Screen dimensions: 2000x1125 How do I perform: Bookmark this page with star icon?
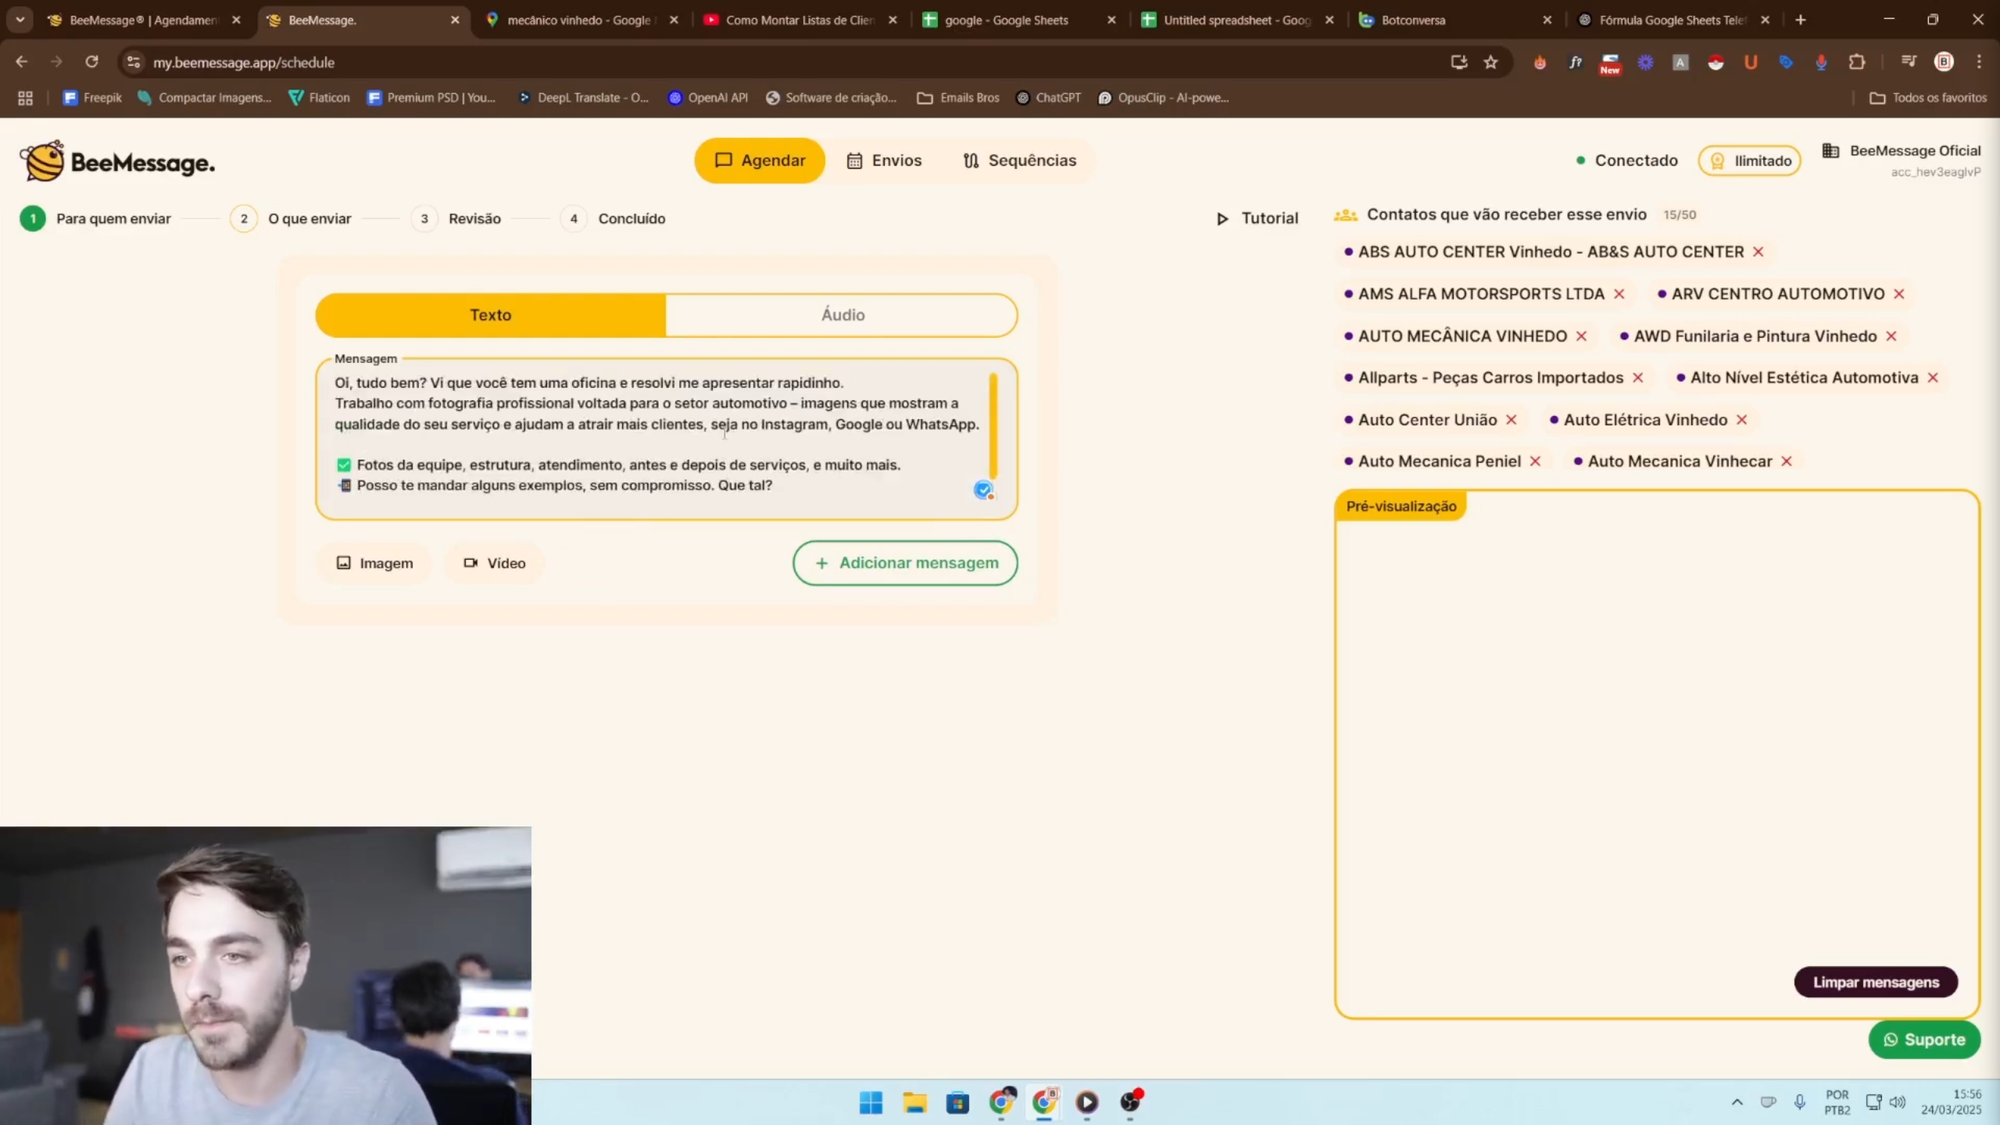1491,62
